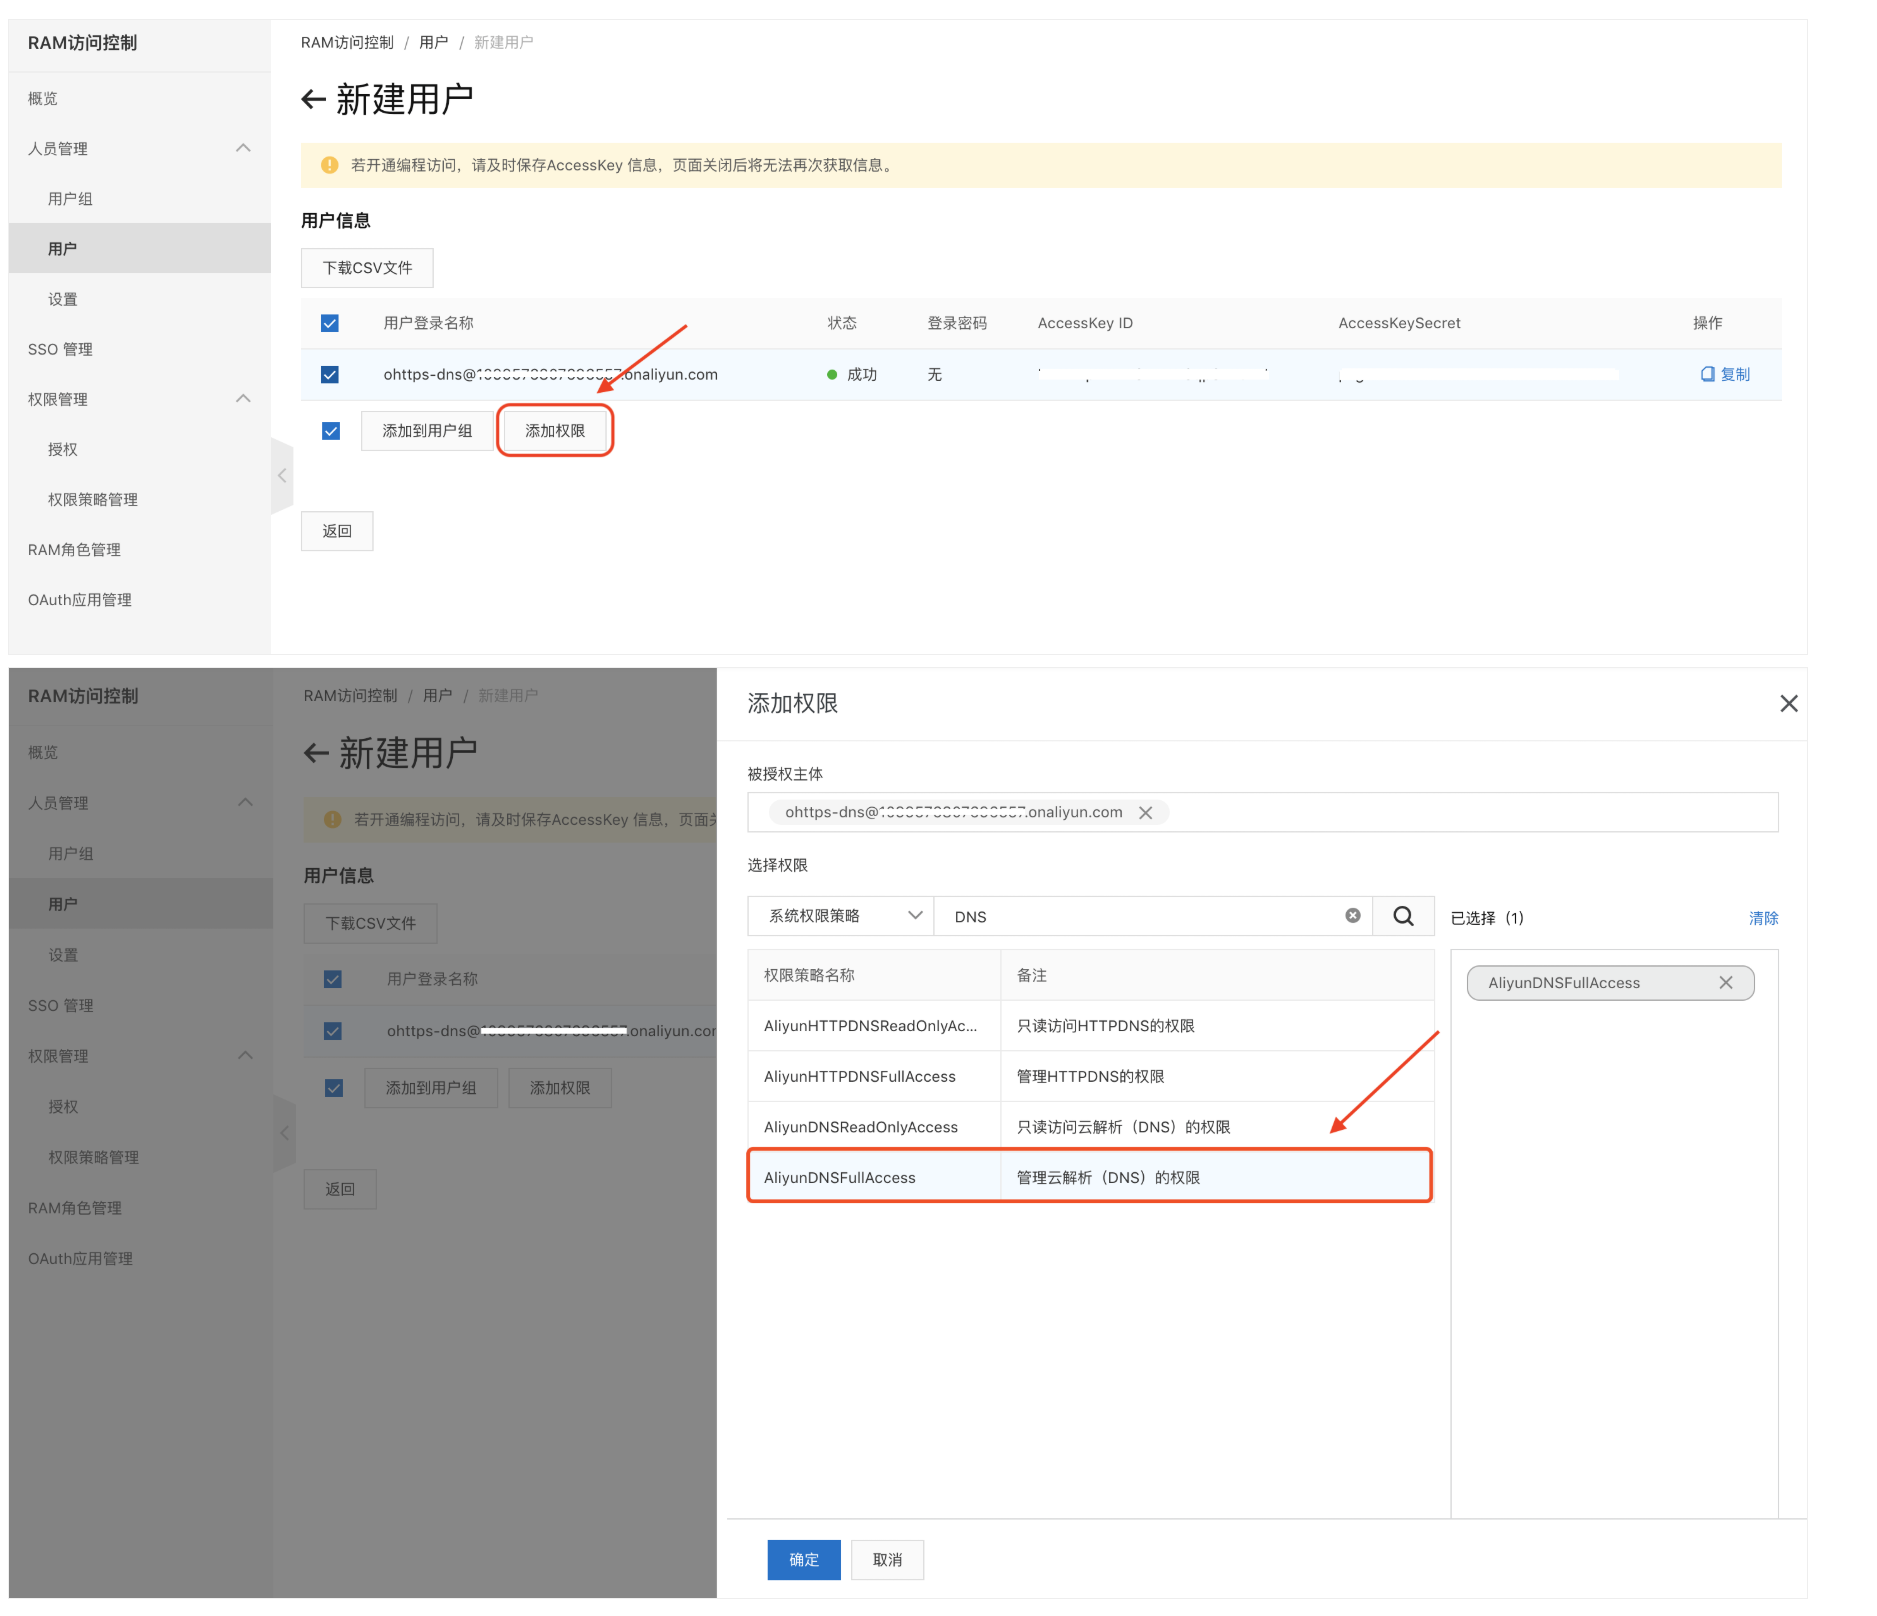Uncheck the ohttps-dns user row checkbox
The width and height of the screenshot is (1877, 1616).
(330, 374)
